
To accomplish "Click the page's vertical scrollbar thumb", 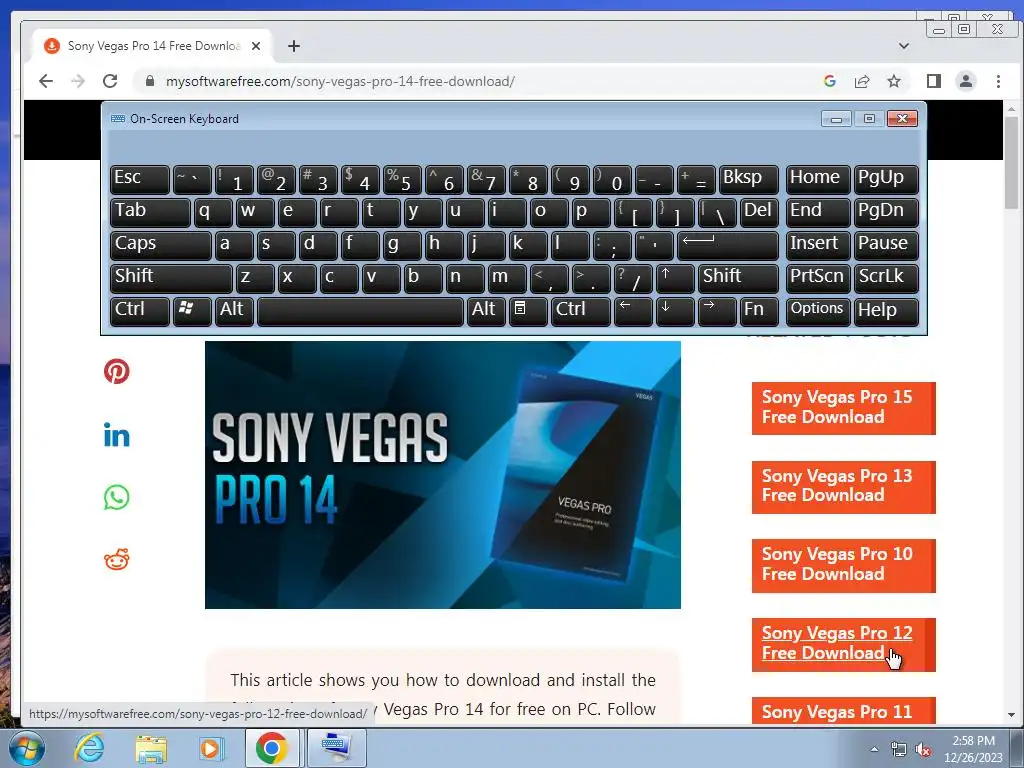I will pos(1011,163).
